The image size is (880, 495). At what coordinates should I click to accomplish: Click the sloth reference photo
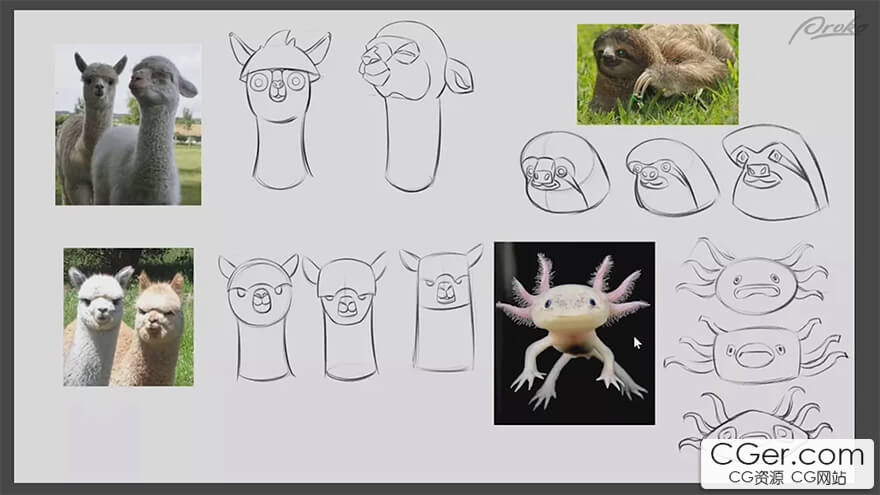click(658, 74)
